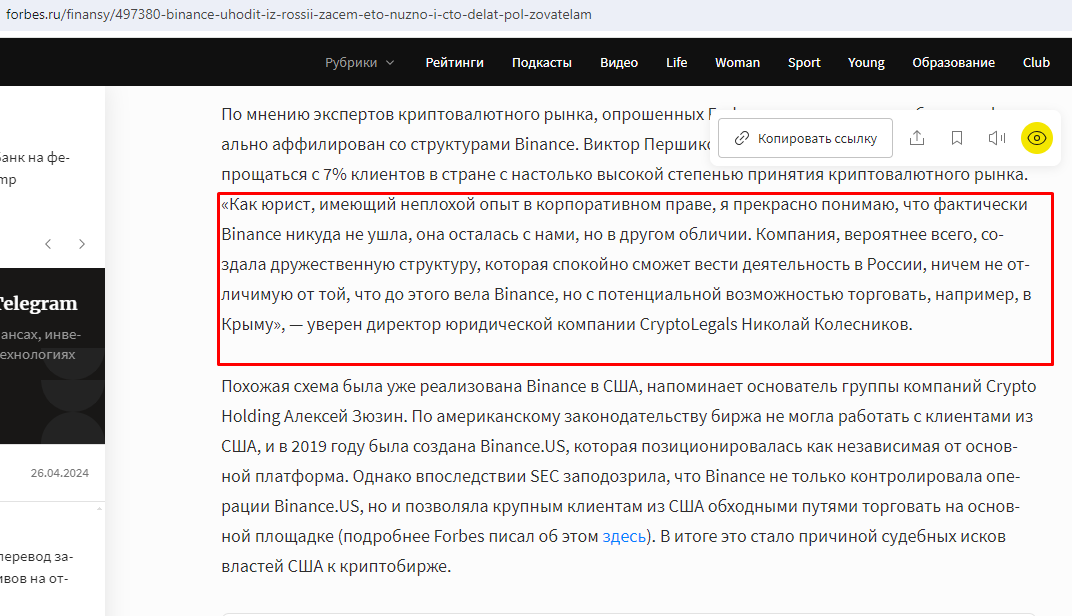1072x616 pixels.
Task: Go to the Видео section
Action: [x=619, y=62]
